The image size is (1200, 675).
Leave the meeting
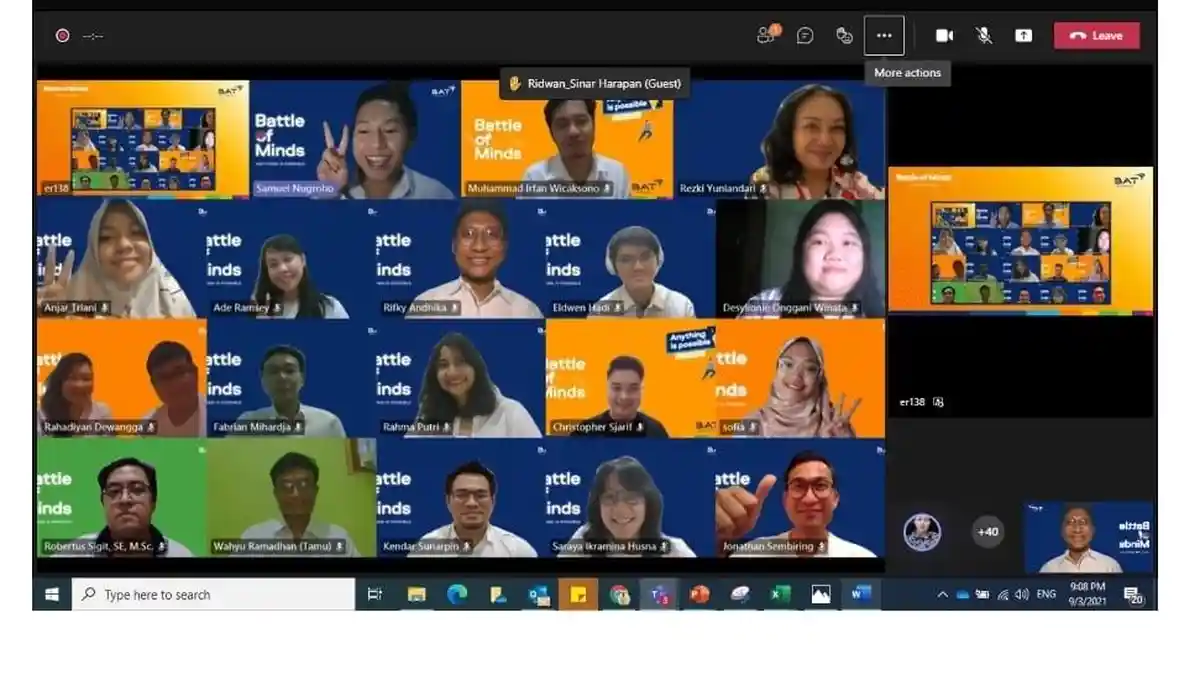1097,35
